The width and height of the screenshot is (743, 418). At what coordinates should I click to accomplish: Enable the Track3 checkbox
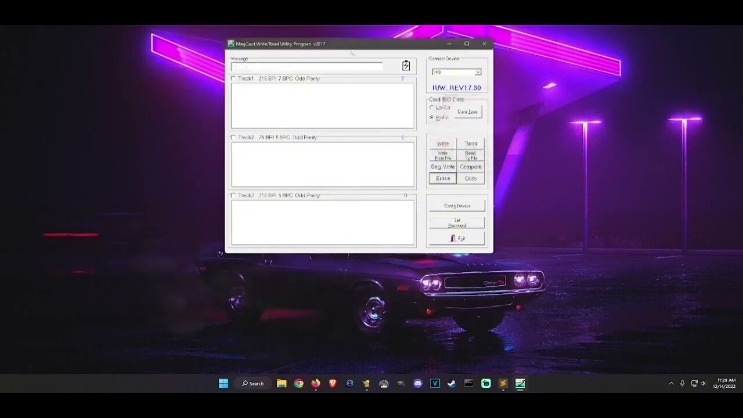pyautogui.click(x=233, y=195)
